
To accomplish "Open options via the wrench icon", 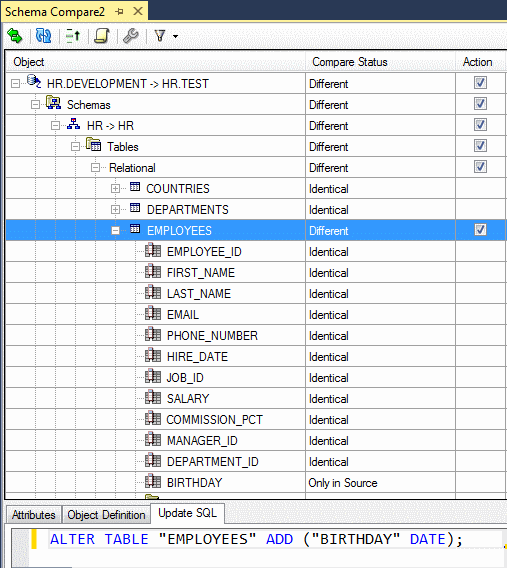I will point(131,36).
